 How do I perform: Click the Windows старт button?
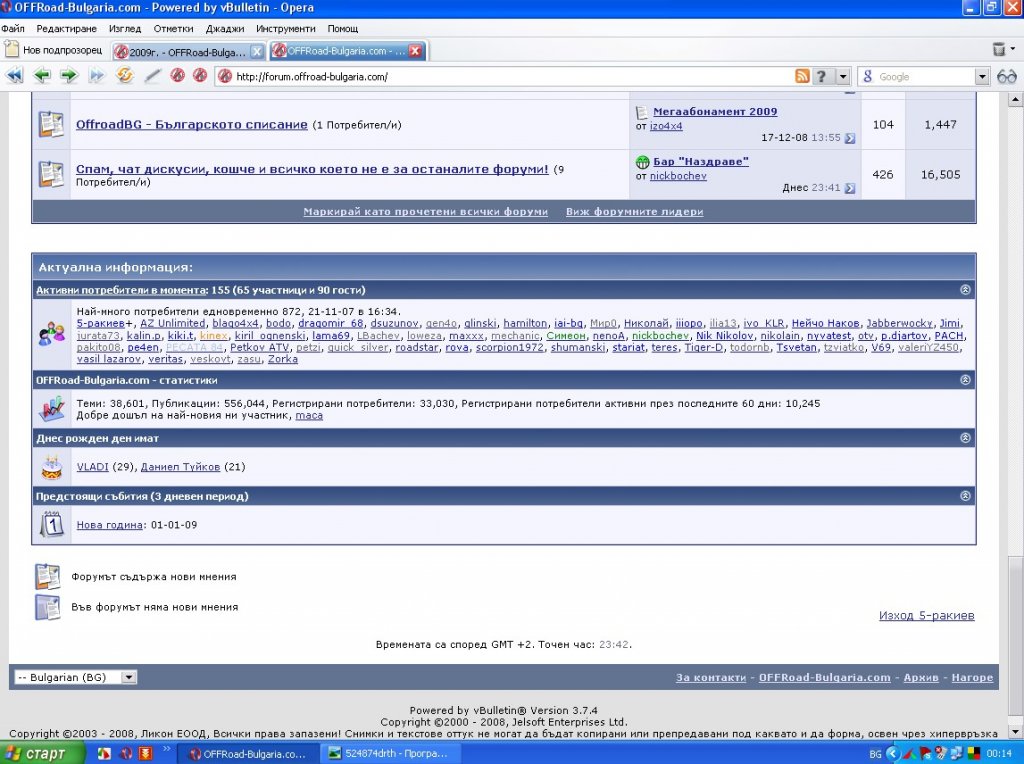(36, 753)
